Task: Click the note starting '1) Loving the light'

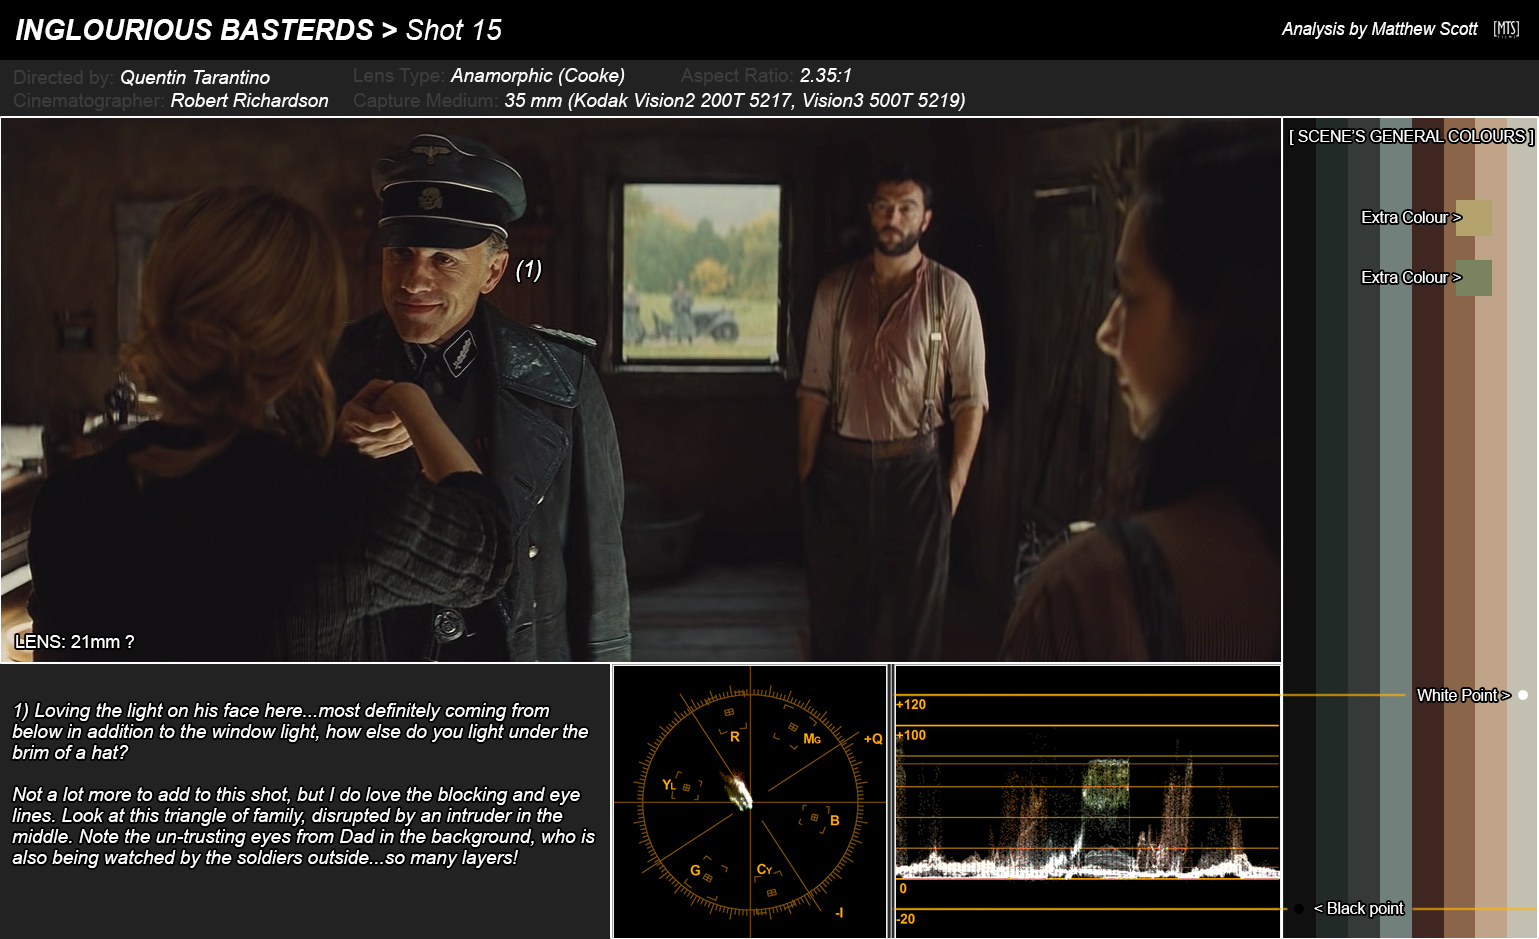Action: 300,731
